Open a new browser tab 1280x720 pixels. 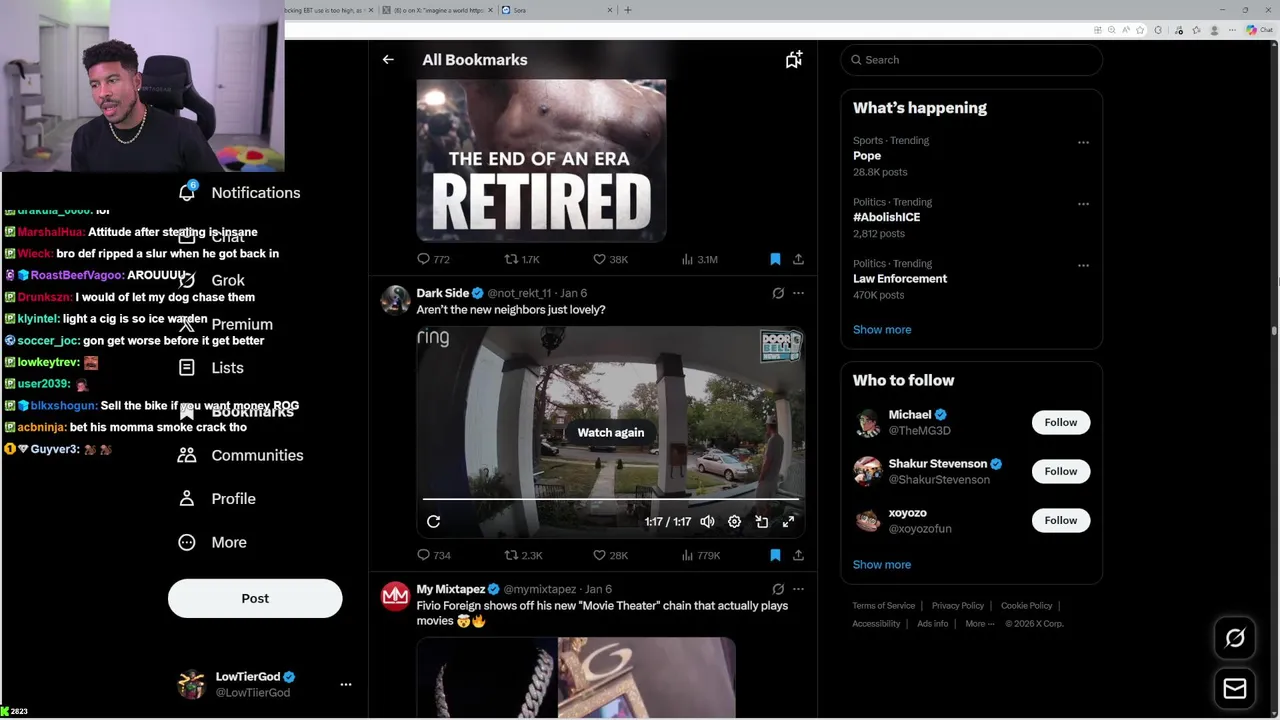pyautogui.click(x=628, y=10)
